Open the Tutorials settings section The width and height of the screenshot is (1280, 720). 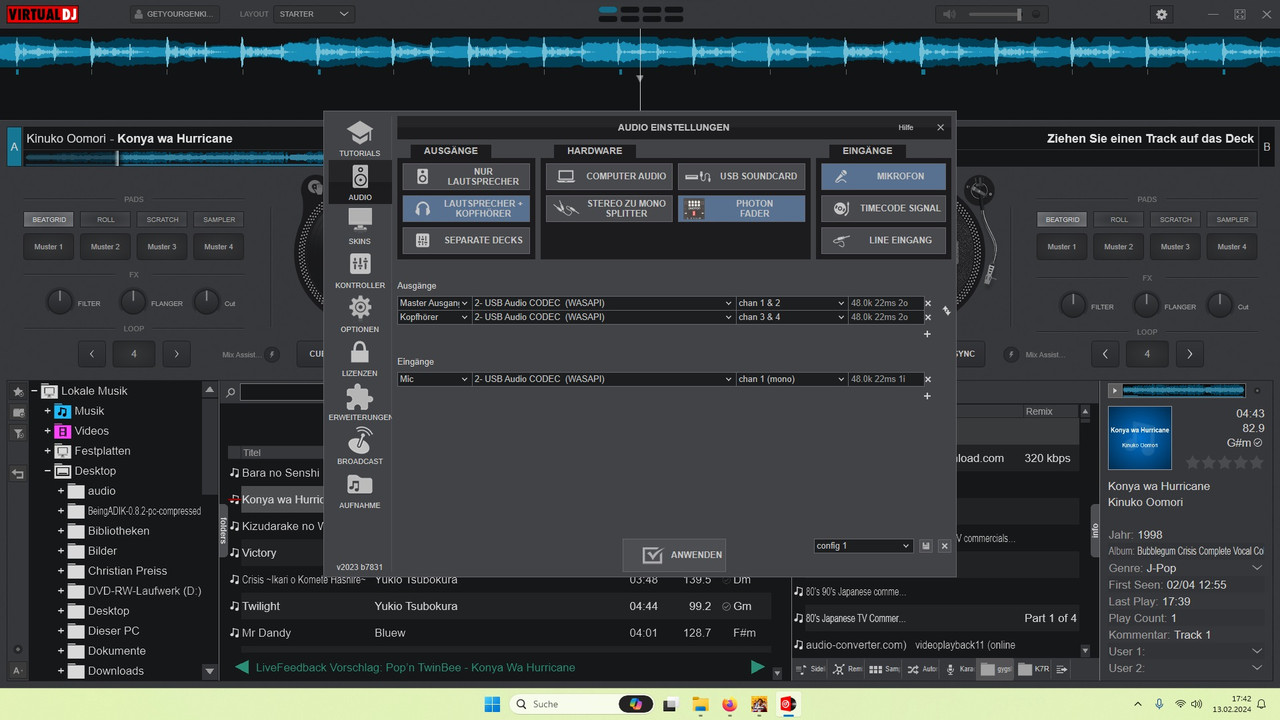(359, 139)
